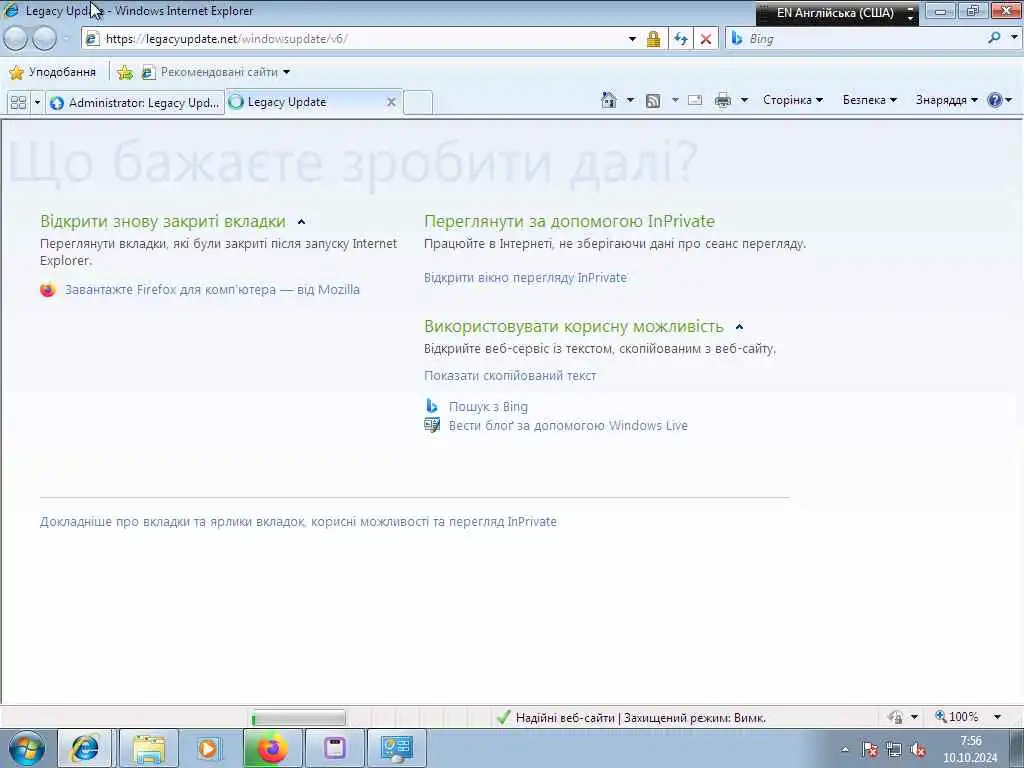
Task: Open EN language bar indicator
Action: click(835, 12)
